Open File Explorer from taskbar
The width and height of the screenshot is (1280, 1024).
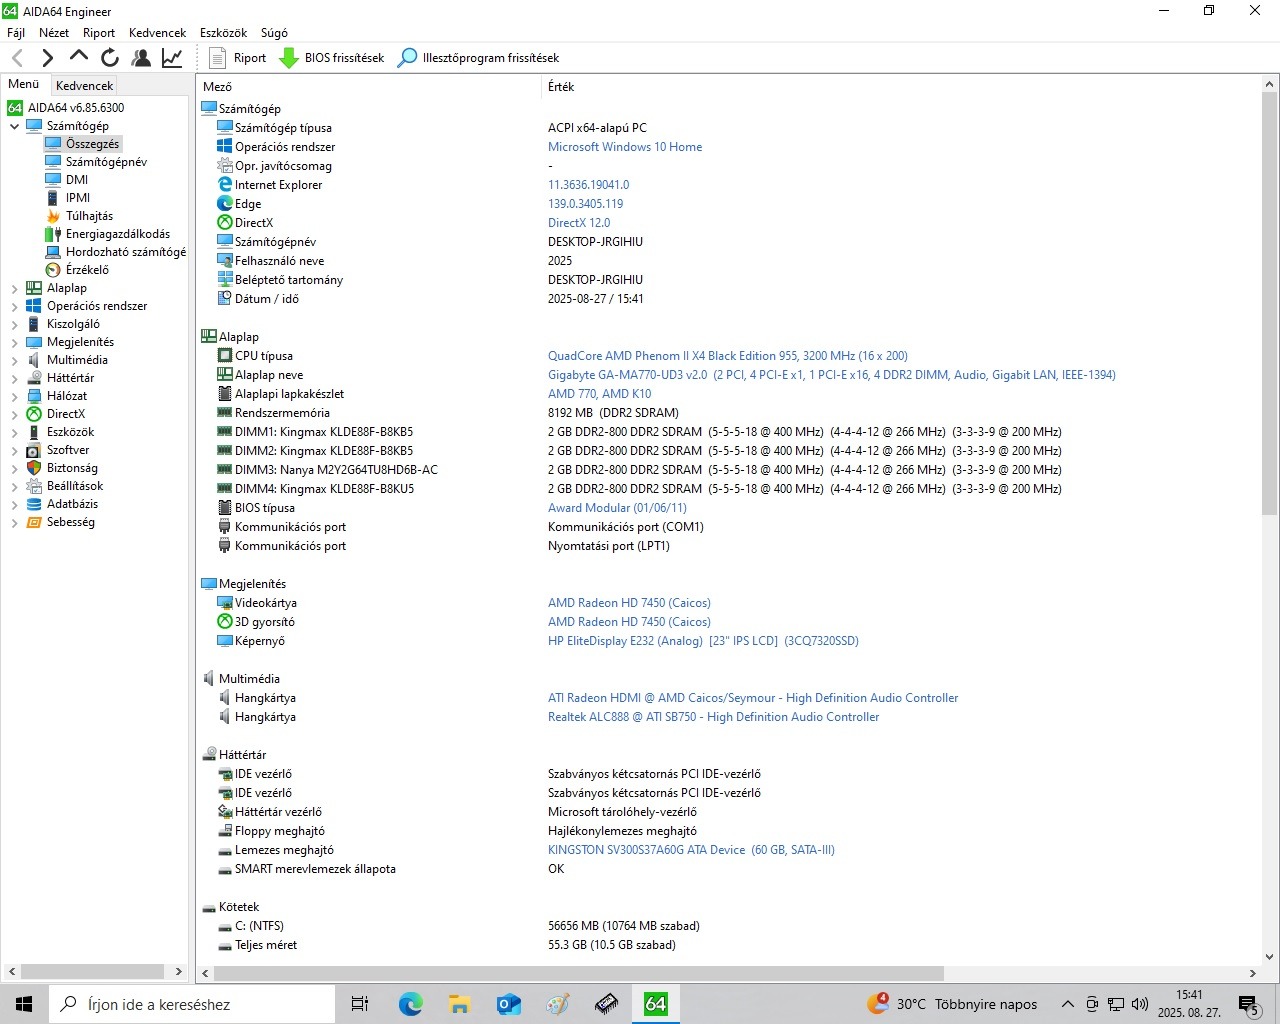tap(459, 1004)
